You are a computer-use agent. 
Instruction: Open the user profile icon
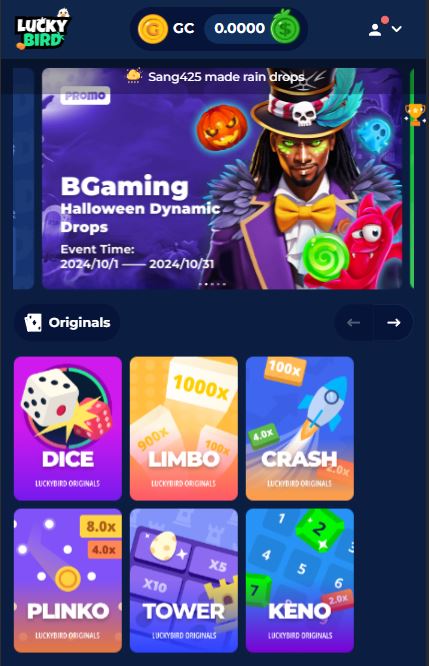[375, 29]
